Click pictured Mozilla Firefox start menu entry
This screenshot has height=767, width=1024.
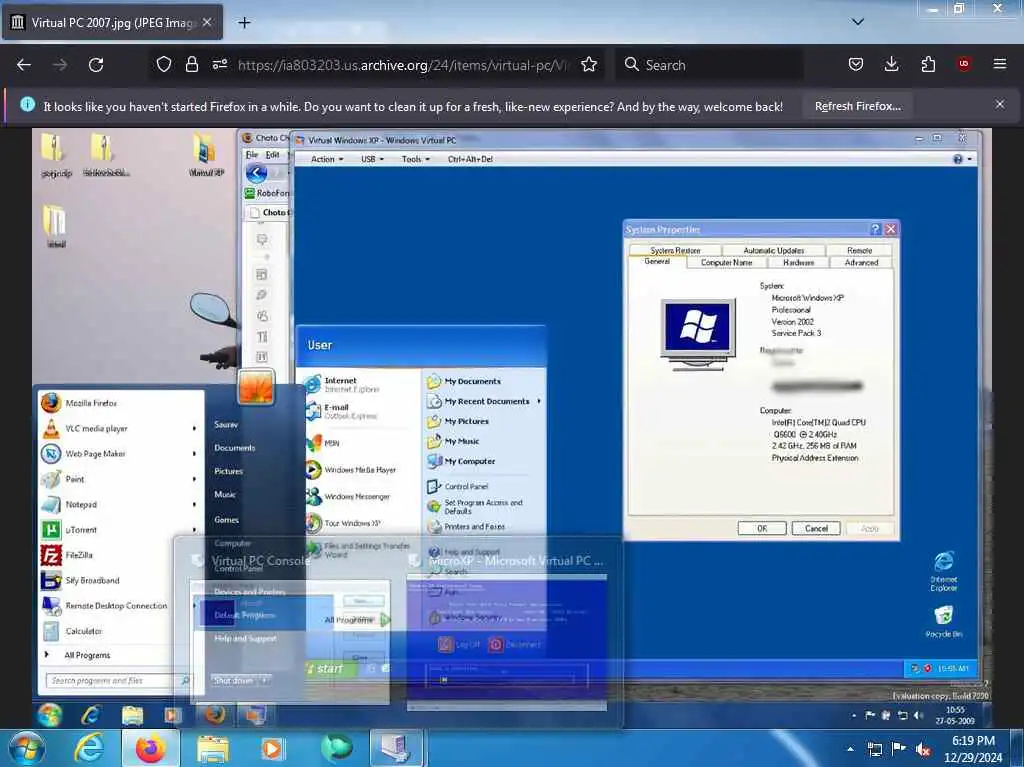pyautogui.click(x=80, y=403)
